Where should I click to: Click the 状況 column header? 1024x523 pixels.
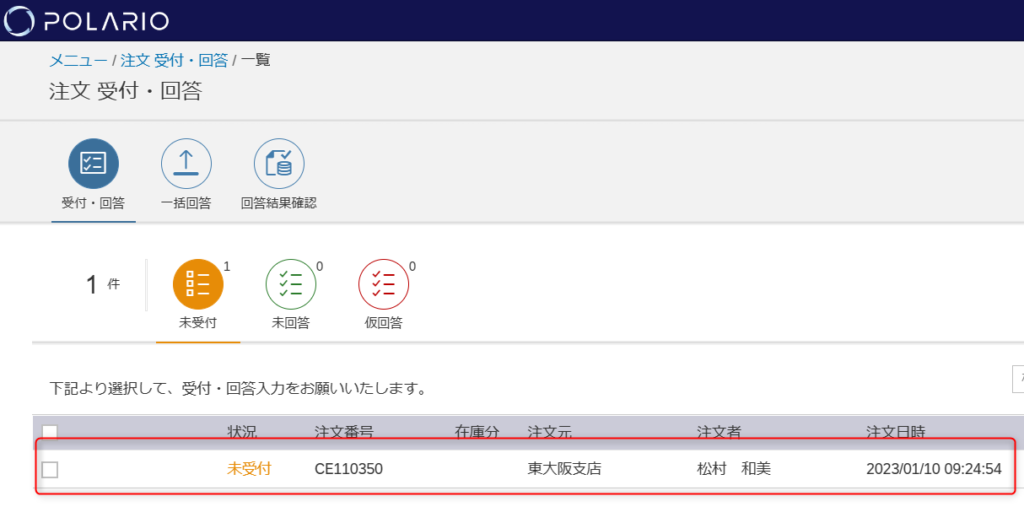click(x=242, y=432)
